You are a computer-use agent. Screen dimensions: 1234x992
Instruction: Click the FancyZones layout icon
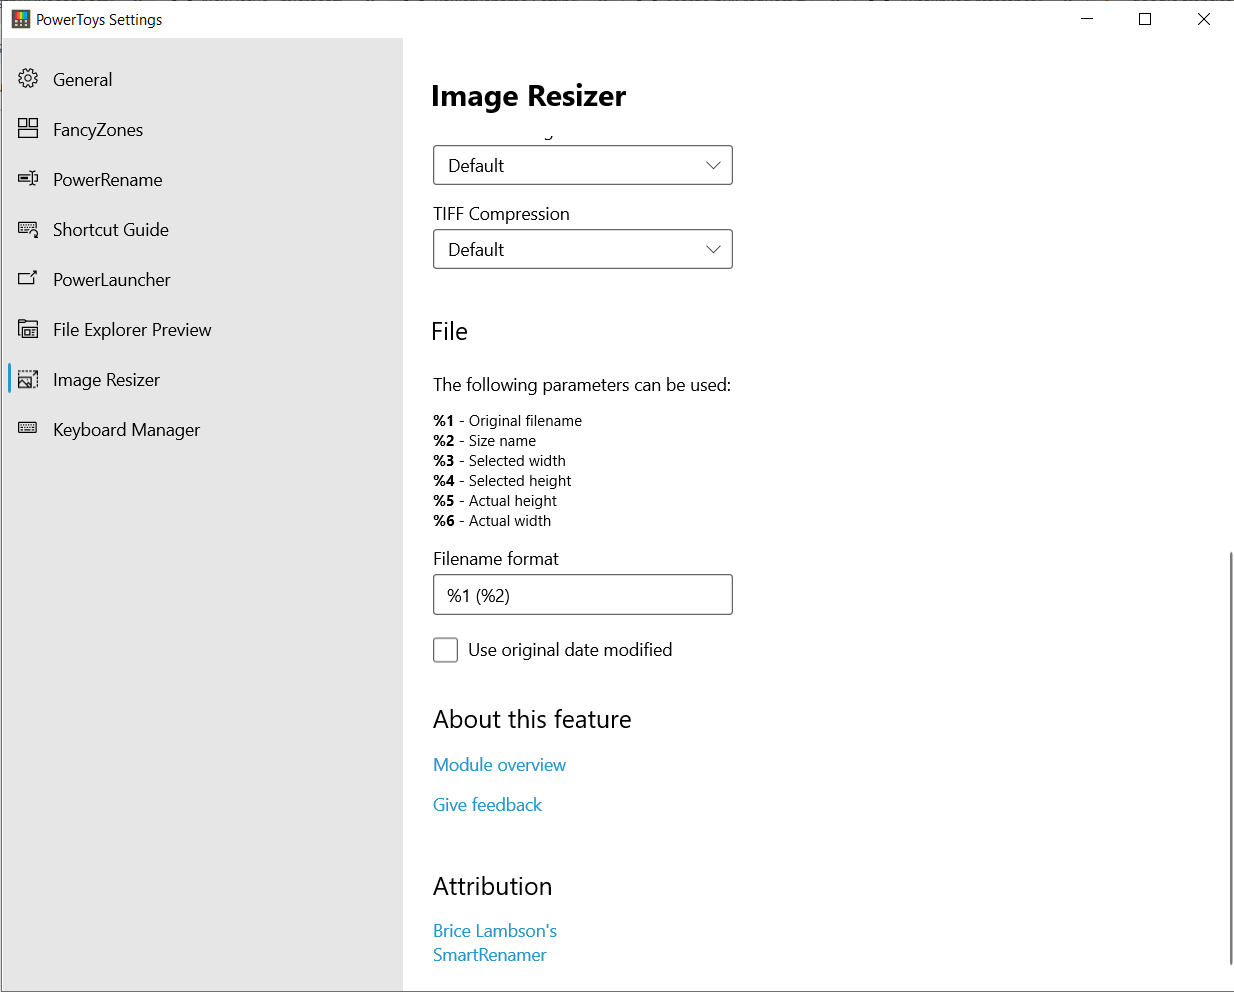[28, 128]
